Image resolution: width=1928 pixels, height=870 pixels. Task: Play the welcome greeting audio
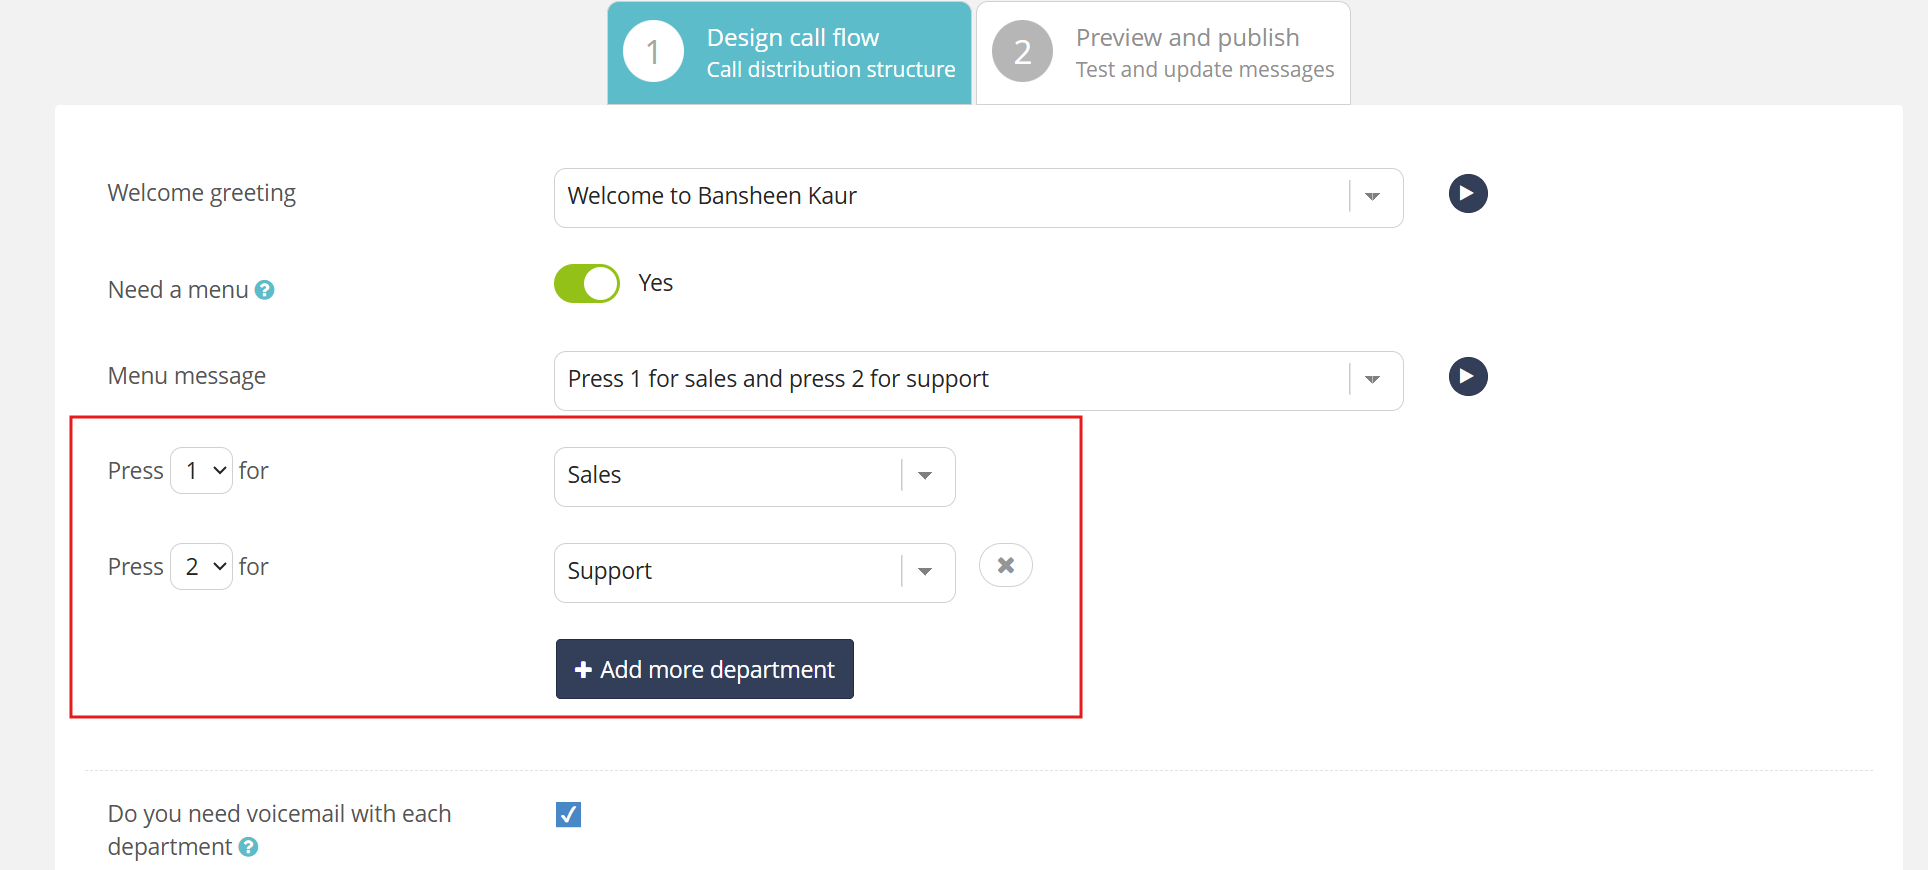(1468, 194)
